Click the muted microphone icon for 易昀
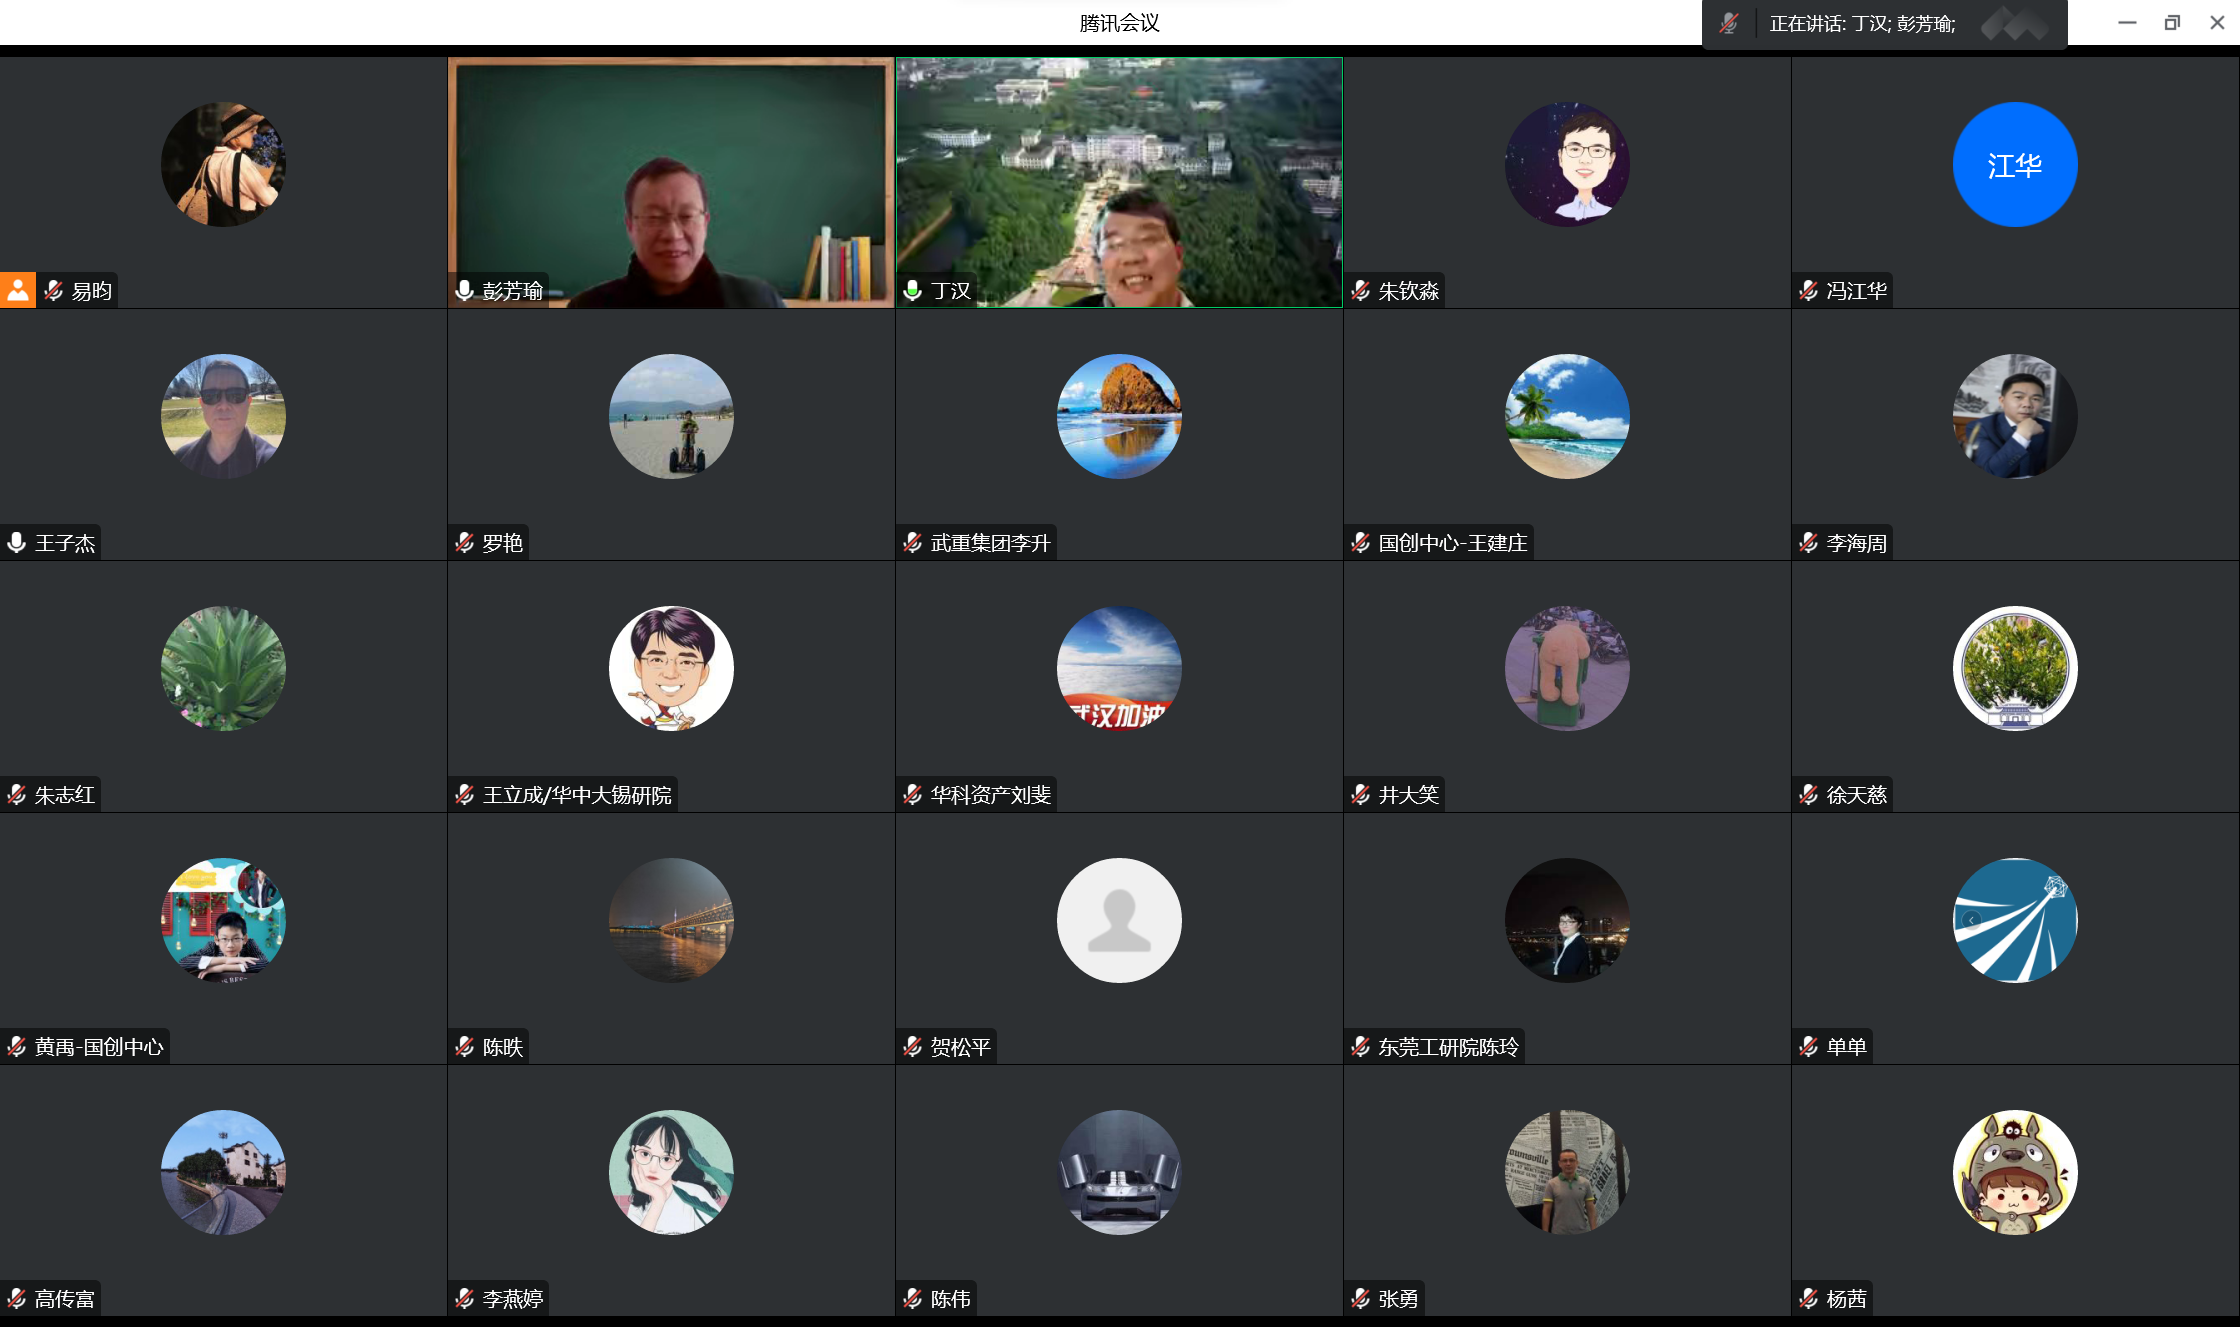Screen dimensions: 2240x1327 click(x=54, y=290)
